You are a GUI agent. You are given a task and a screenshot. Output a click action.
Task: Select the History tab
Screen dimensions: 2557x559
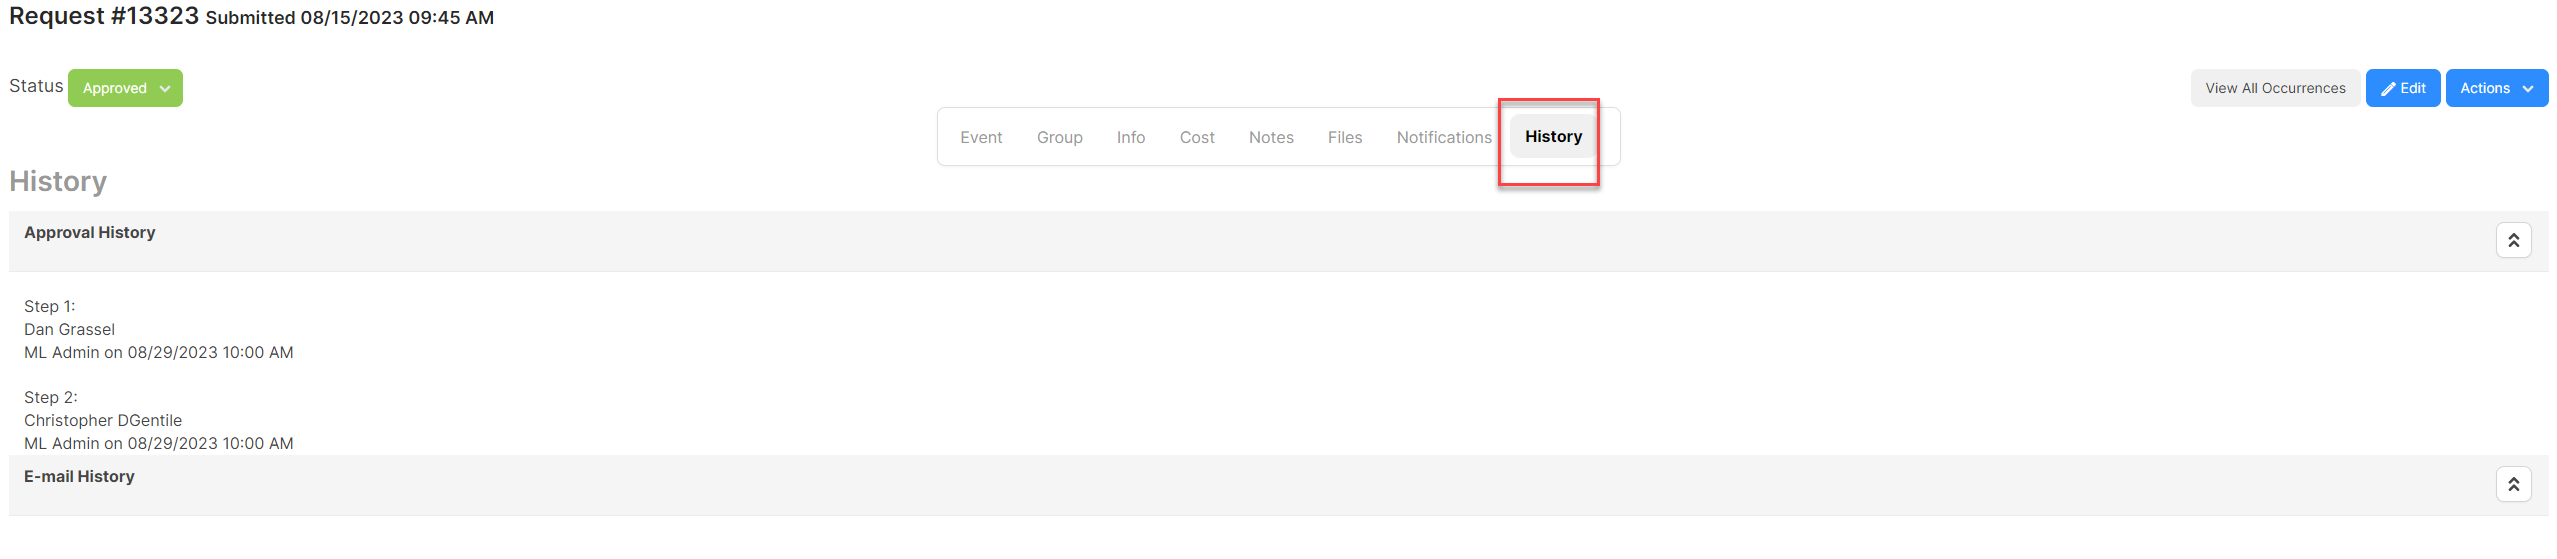1553,137
